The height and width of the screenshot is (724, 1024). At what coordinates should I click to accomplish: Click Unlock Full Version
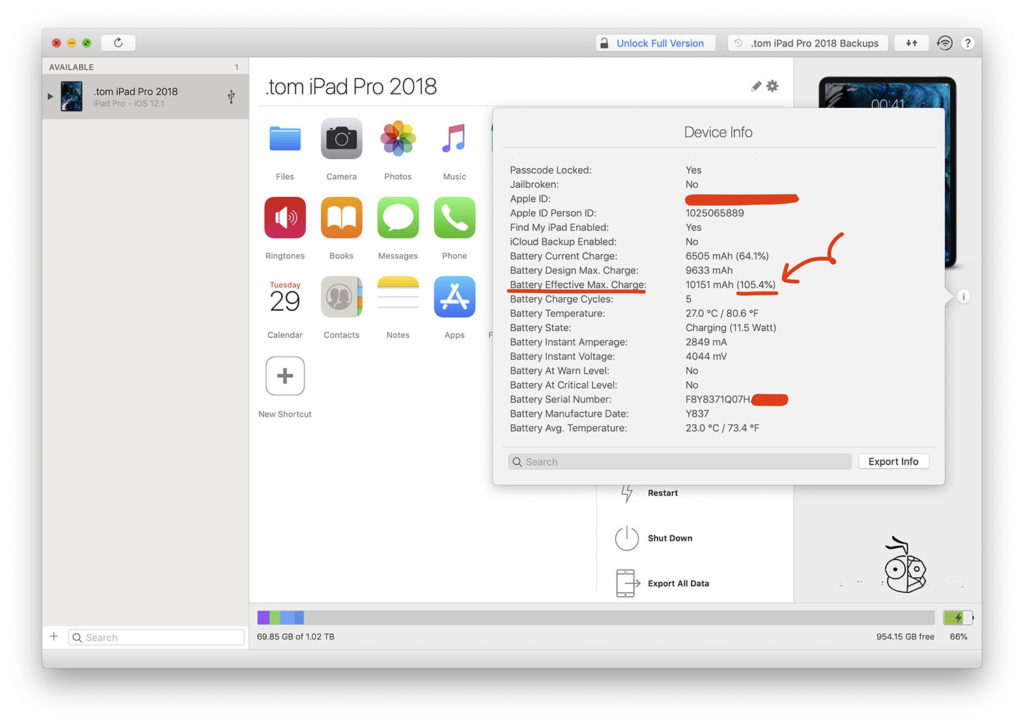point(655,43)
